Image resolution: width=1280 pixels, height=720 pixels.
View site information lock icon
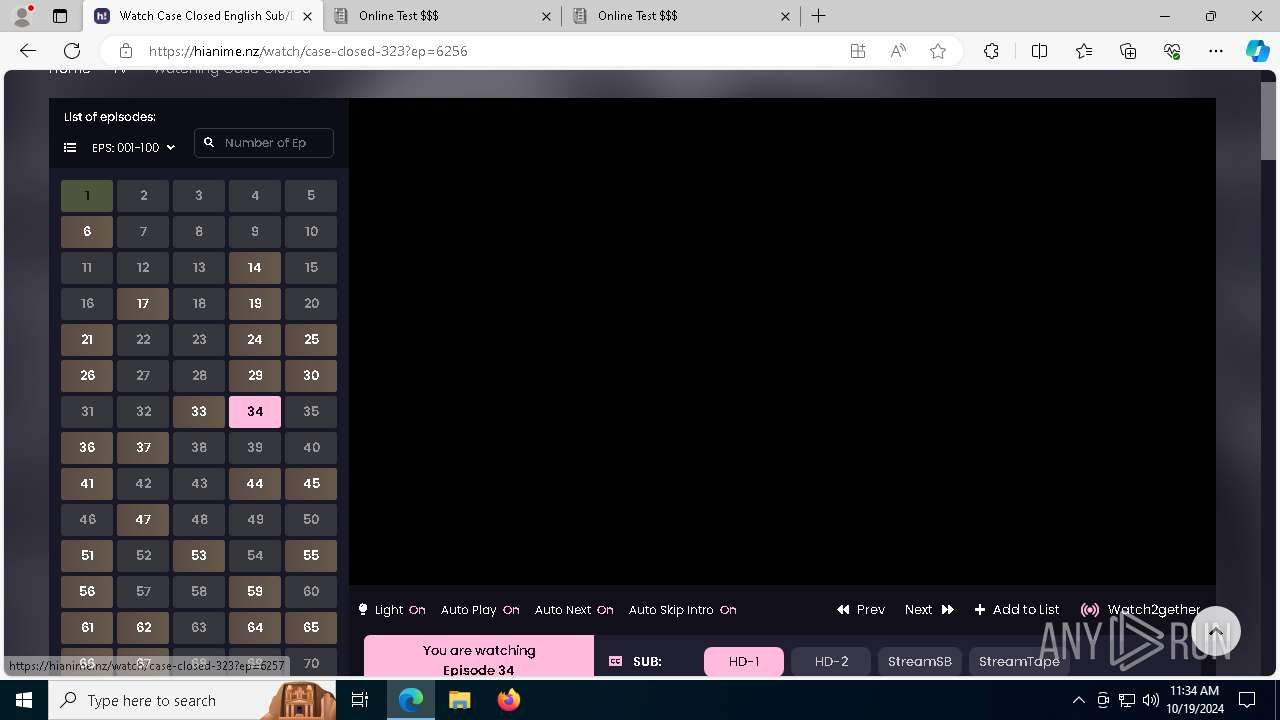point(126,51)
